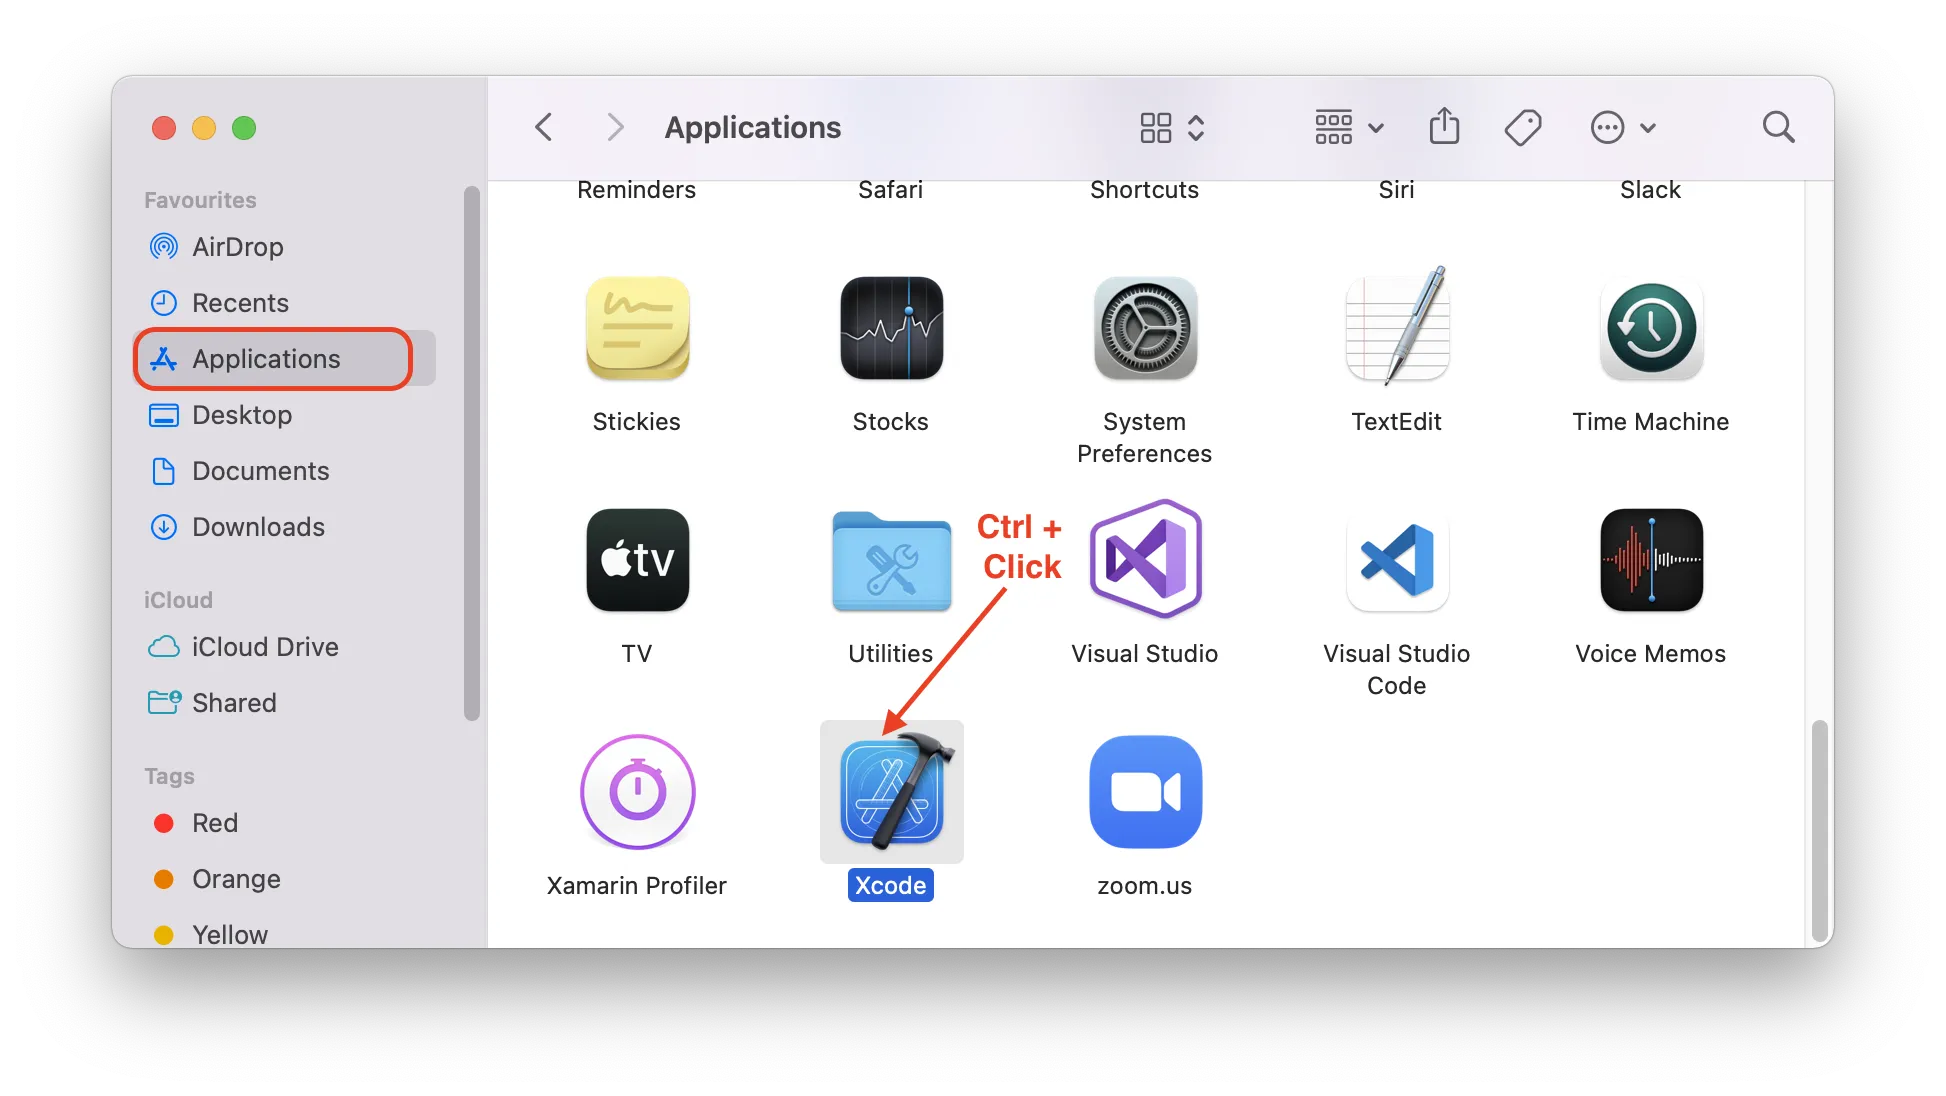Open the search field in Finder

coord(1778,127)
